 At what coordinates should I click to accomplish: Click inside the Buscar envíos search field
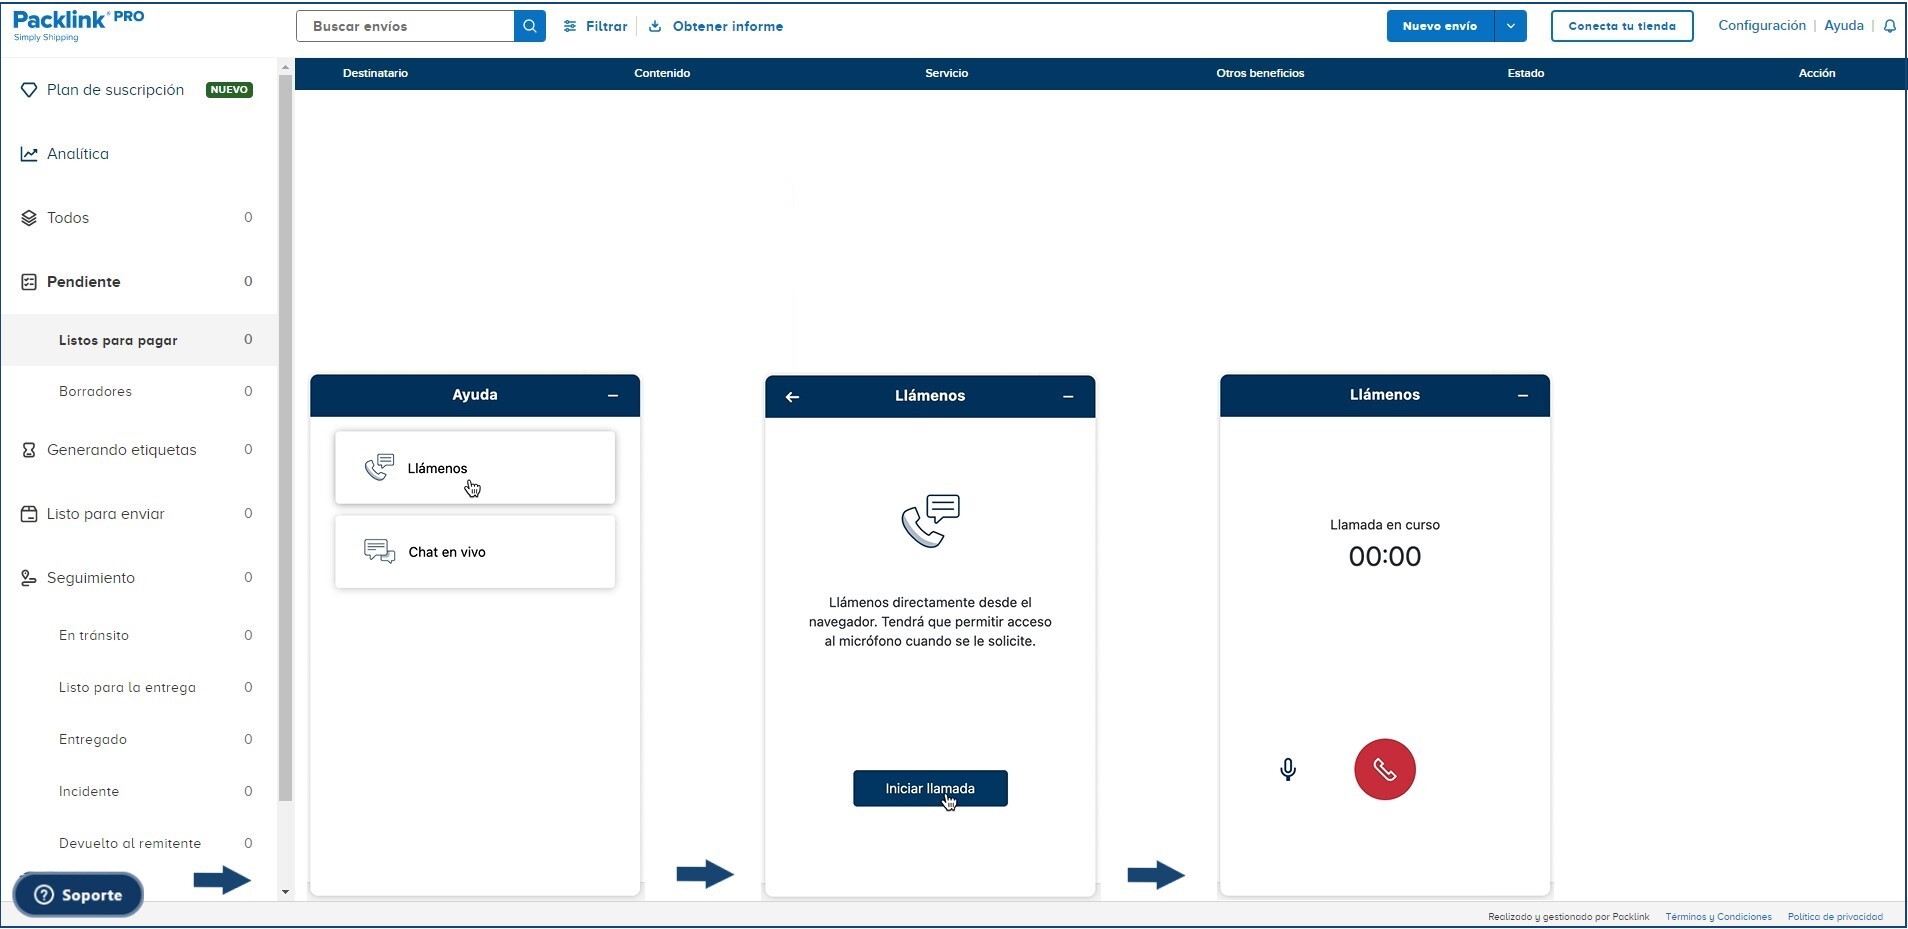point(405,26)
